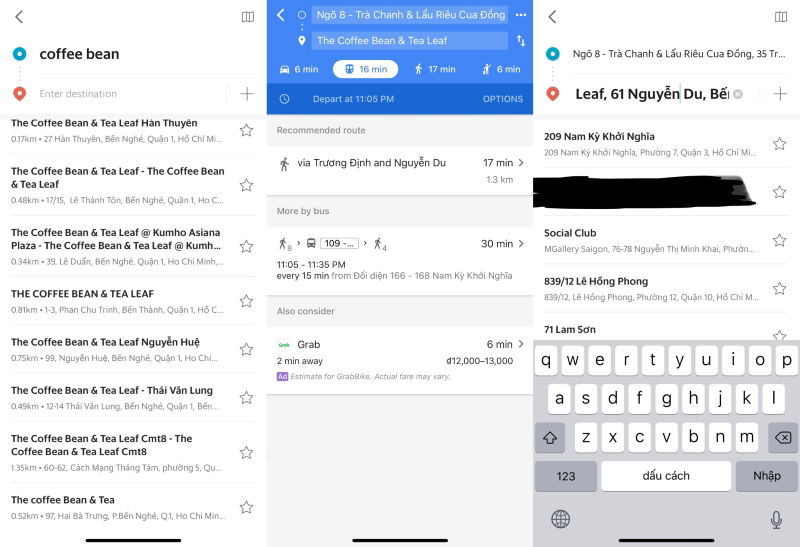800x547 pixels.
Task: Favorite the Thái Văn Lung Coffee Bean result
Action: point(246,397)
